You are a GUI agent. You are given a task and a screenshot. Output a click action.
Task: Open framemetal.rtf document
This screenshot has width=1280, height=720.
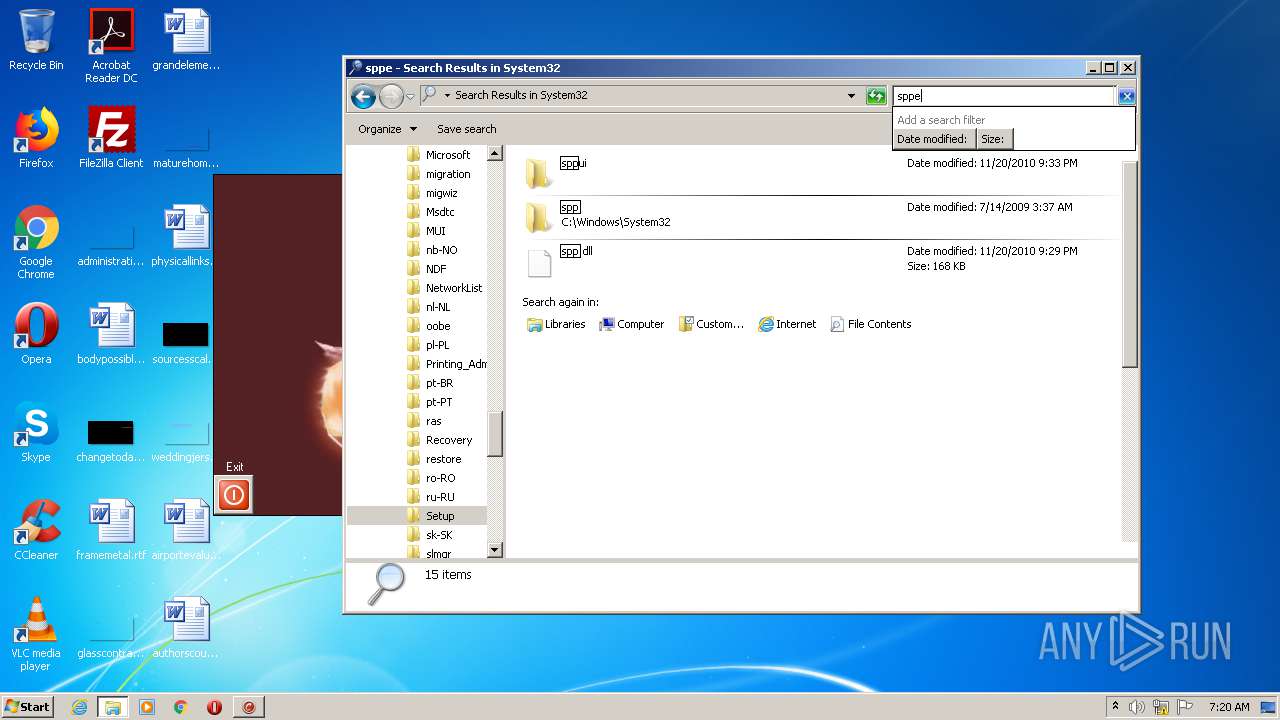pos(111,530)
